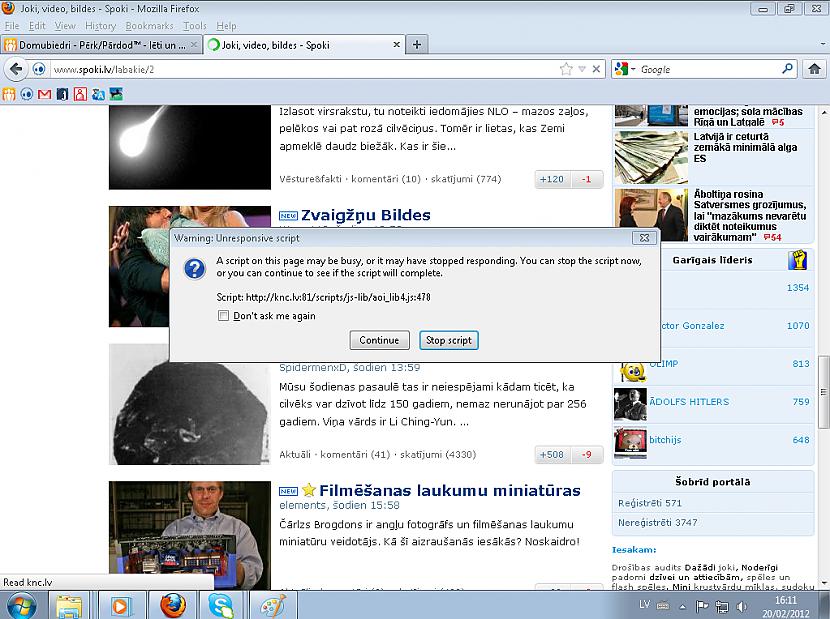This screenshot has width=830, height=619.
Task: Open the Bookmarks menu
Action: pos(149,25)
